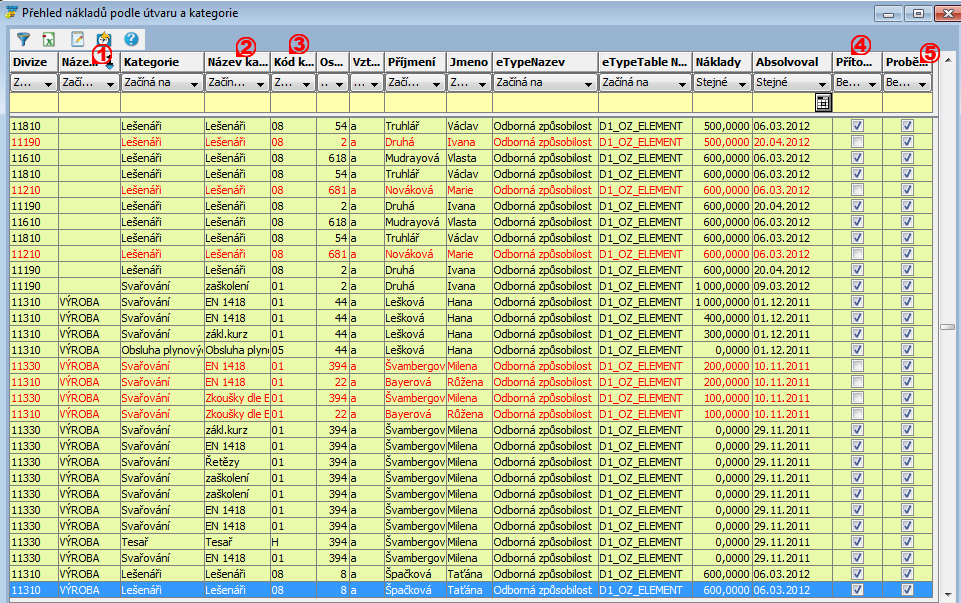This screenshot has height=603, width=961.
Task: Click the Absolvoval column header
Action: (791, 62)
